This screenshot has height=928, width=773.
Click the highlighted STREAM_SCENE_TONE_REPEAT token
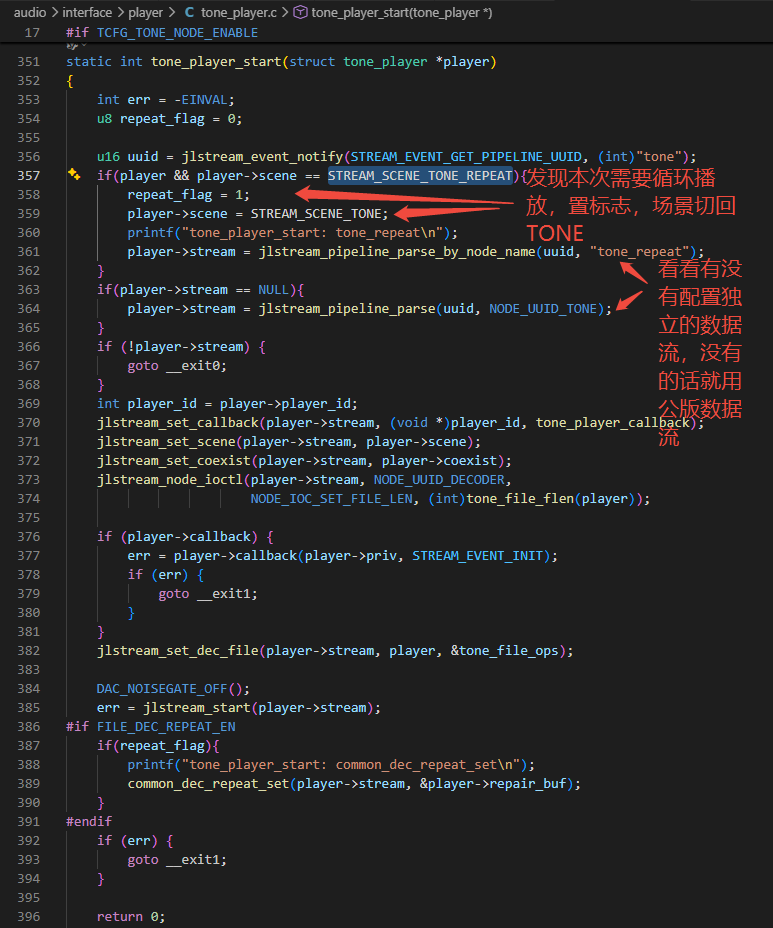(x=420, y=176)
